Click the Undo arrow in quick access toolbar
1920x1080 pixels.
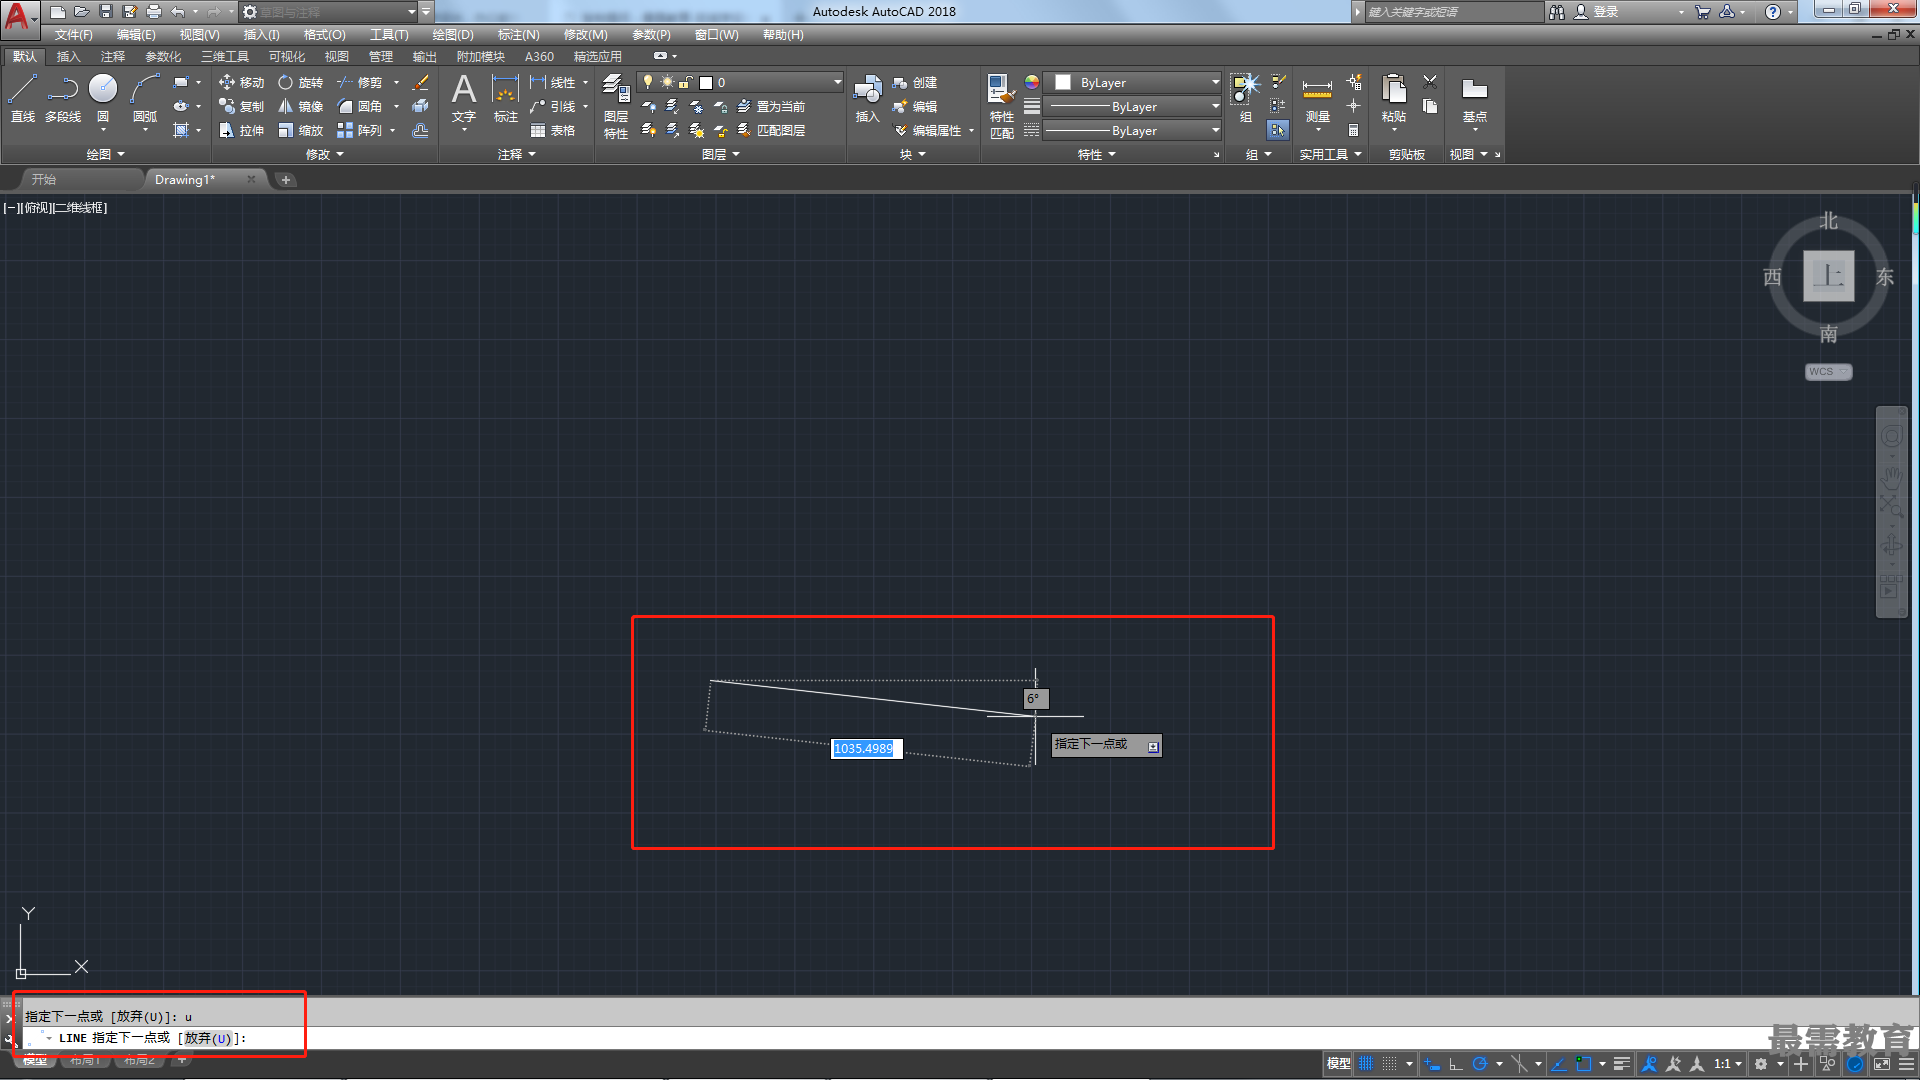(178, 12)
